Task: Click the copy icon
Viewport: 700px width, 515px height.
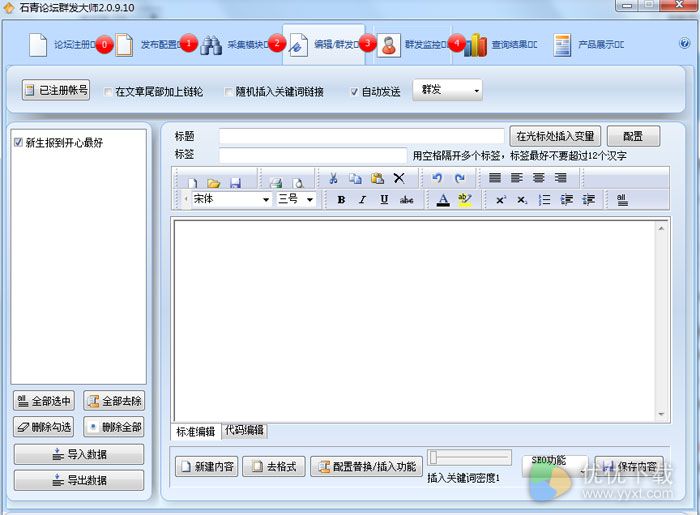Action: tap(355, 179)
